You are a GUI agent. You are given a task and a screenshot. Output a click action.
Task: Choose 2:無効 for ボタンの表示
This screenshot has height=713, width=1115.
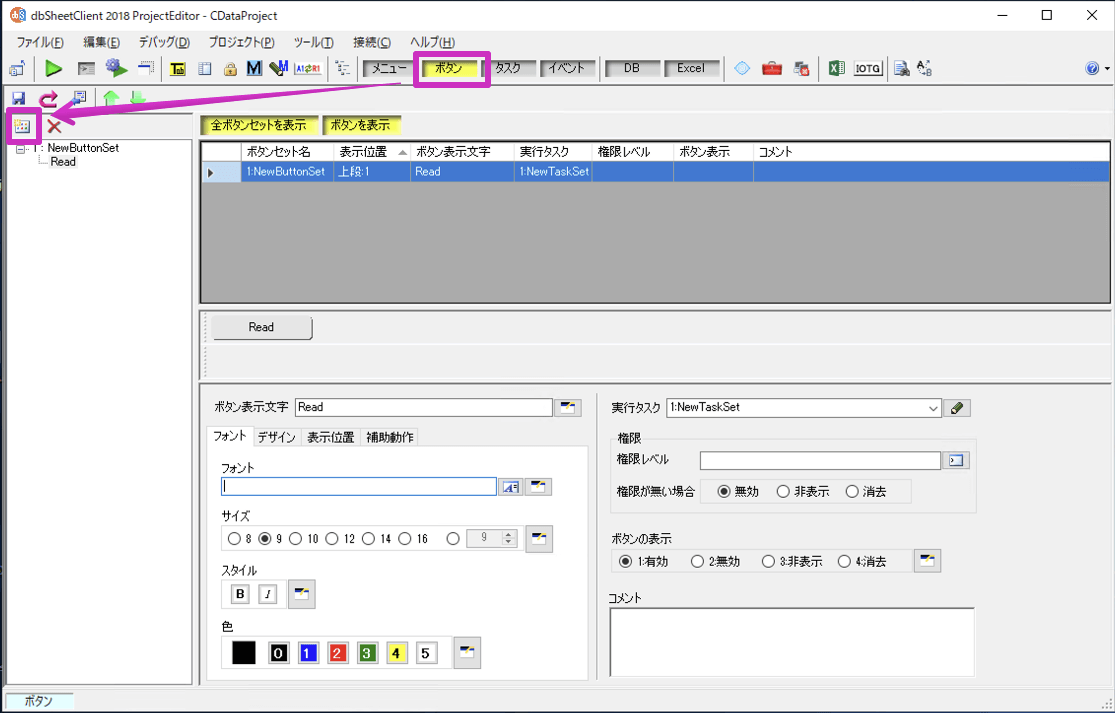(x=697, y=562)
